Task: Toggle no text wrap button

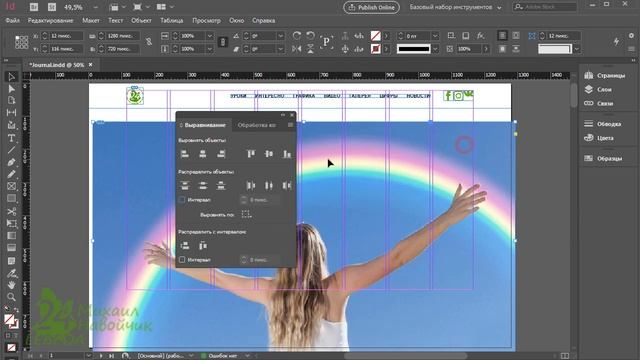Action: (x=502, y=36)
